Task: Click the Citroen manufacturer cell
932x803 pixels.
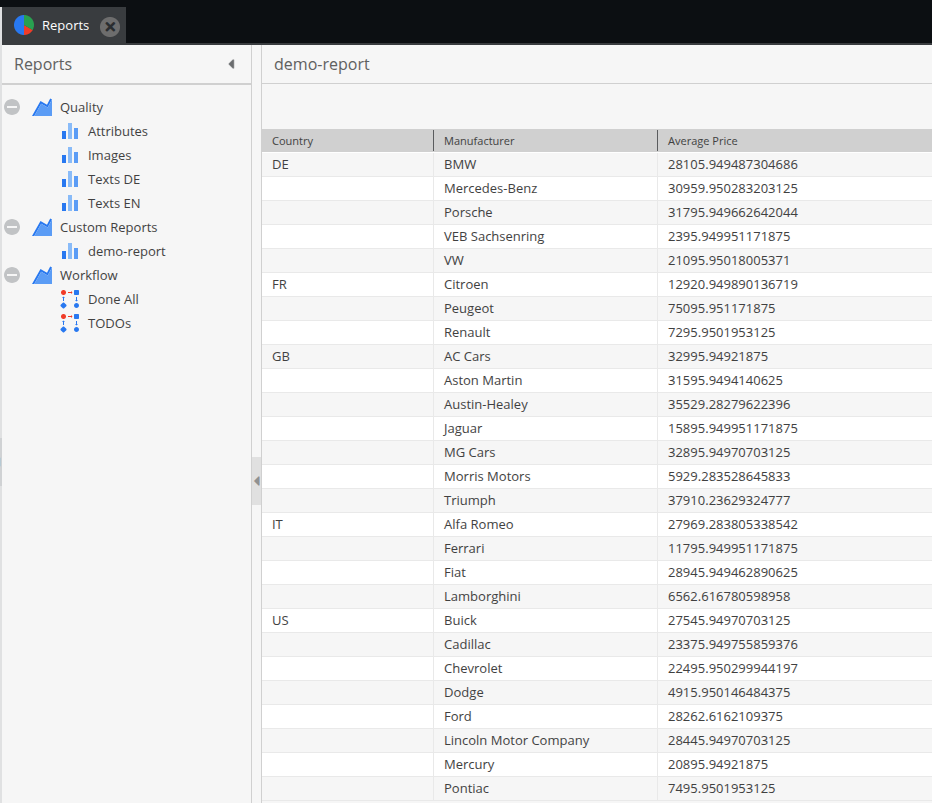Action: coord(546,285)
